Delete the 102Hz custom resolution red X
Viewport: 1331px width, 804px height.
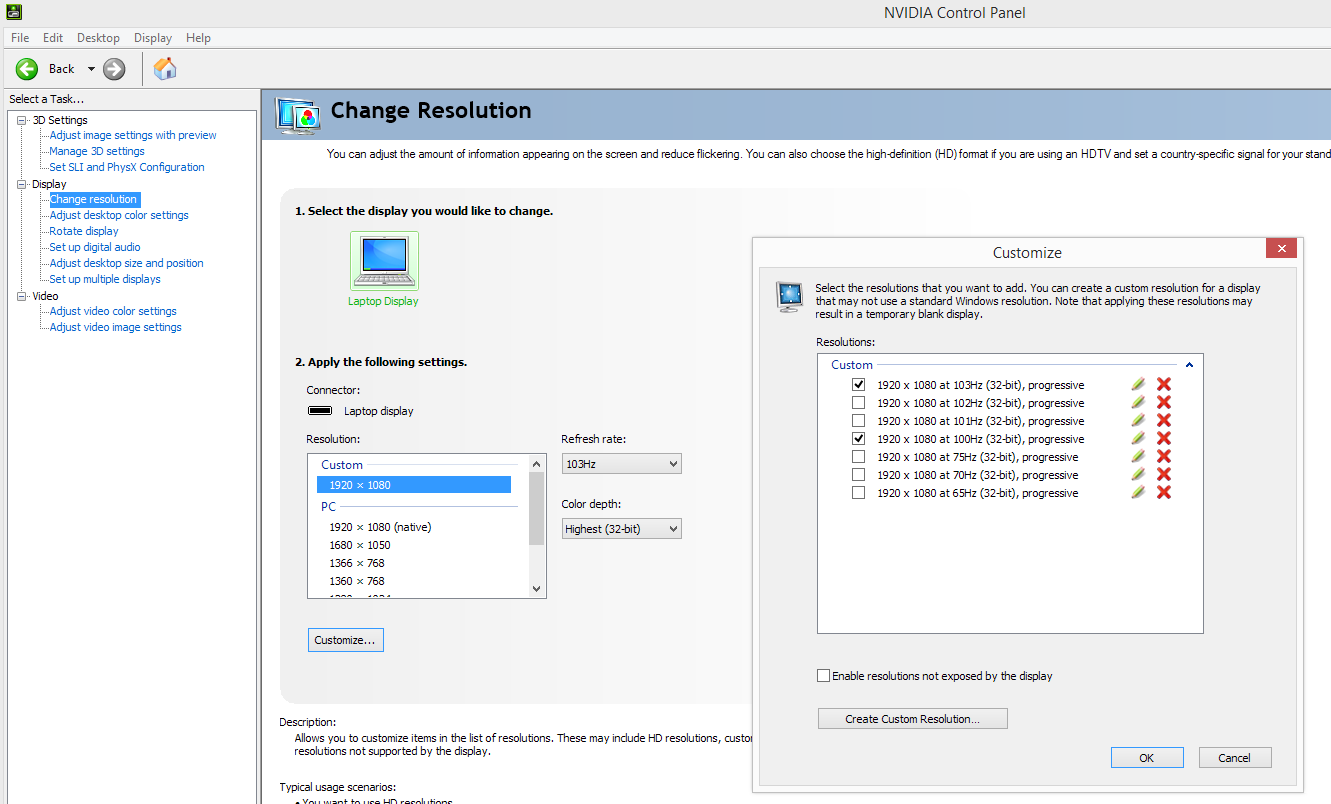tap(1164, 402)
